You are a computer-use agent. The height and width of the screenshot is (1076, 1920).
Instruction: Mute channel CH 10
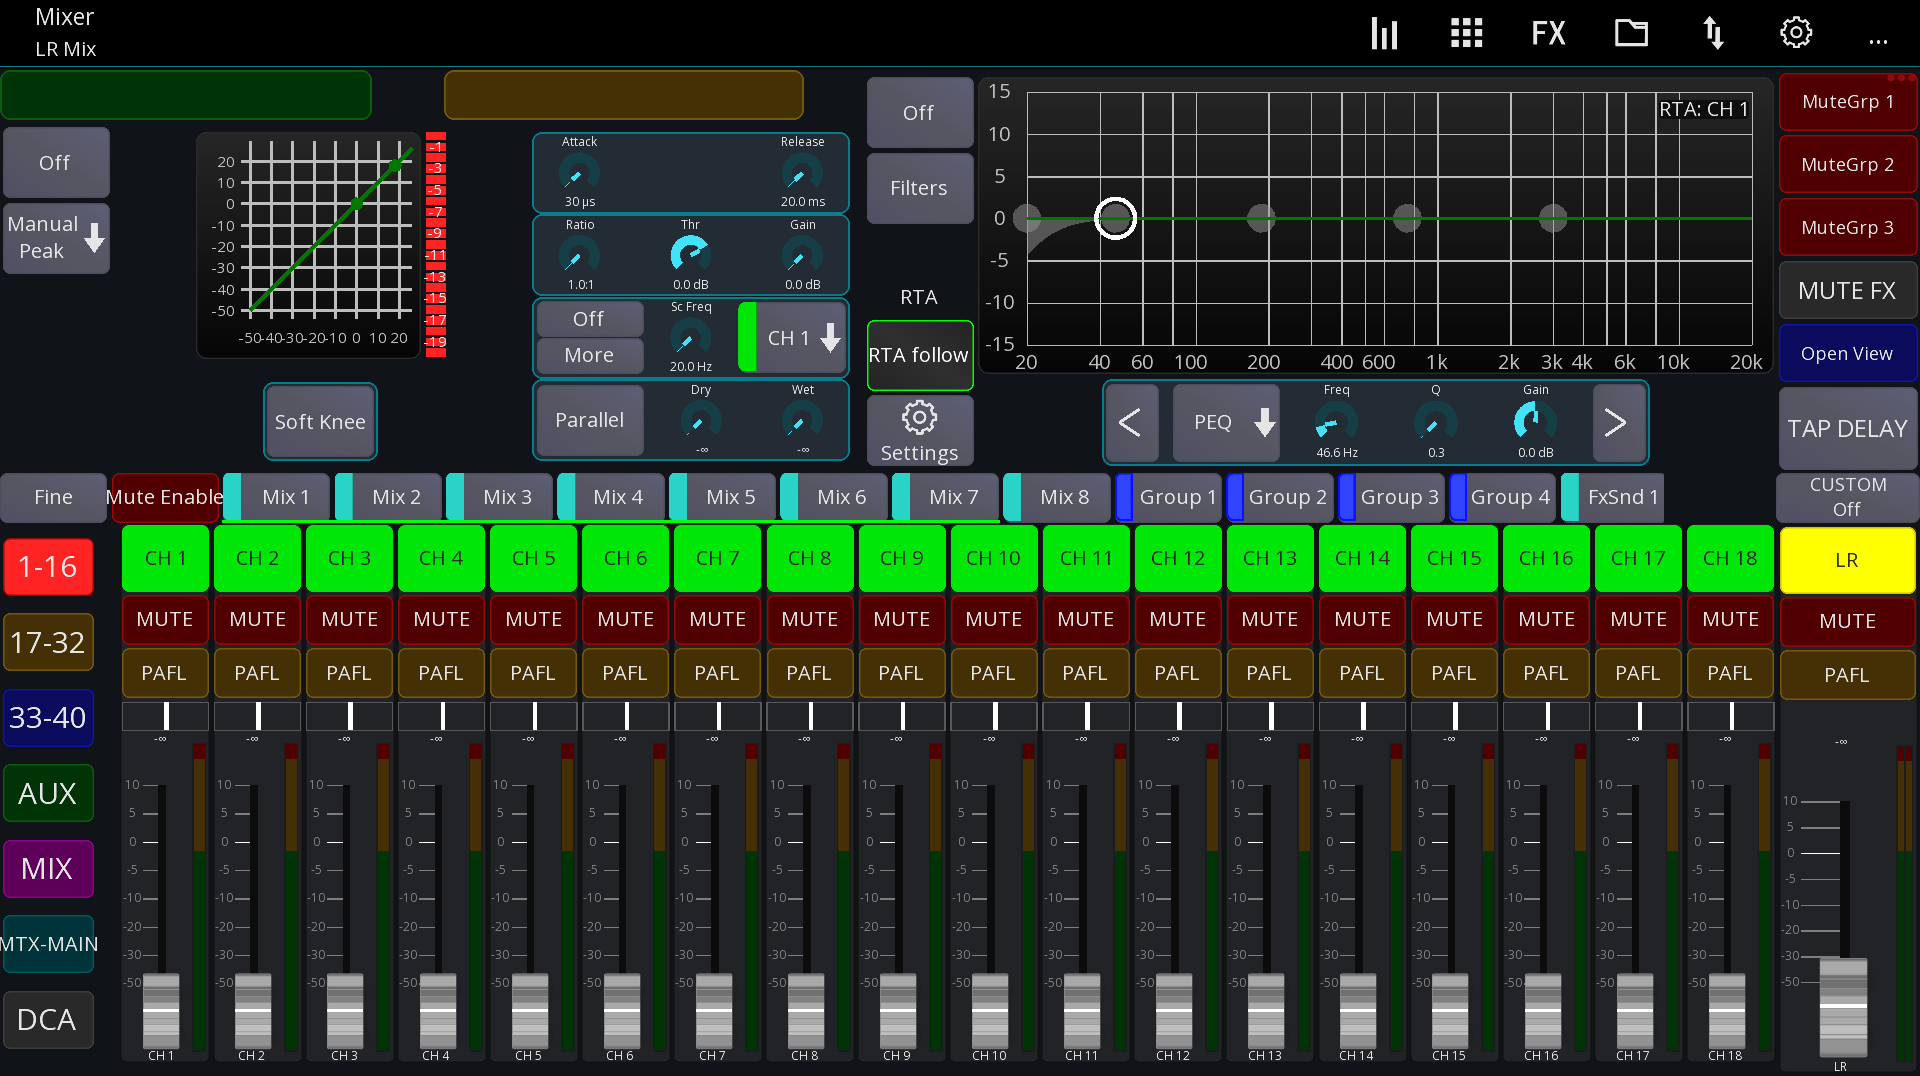pos(993,619)
